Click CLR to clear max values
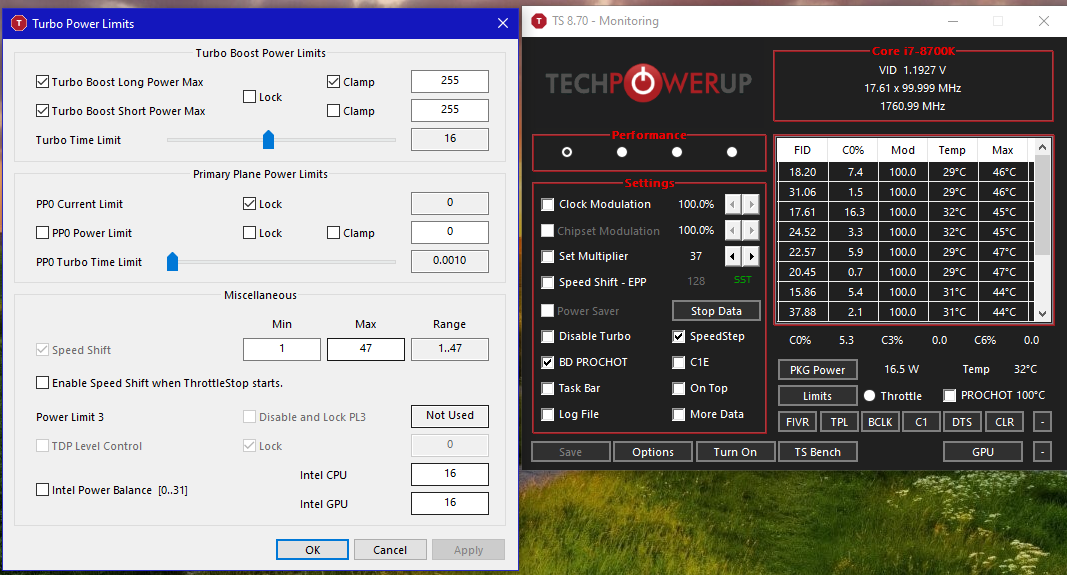 [x=1004, y=423]
